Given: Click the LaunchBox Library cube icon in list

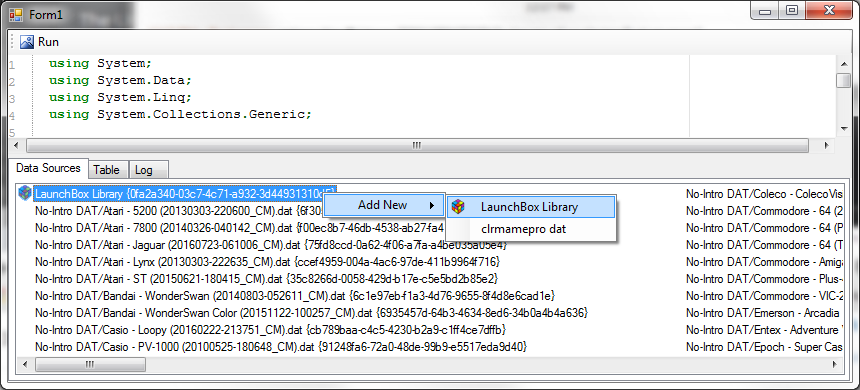Looking at the screenshot, I should pyautogui.click(x=25, y=193).
